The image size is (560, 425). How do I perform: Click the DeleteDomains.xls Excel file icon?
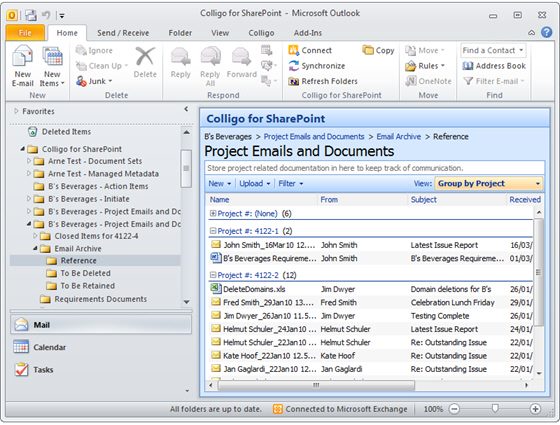[x=215, y=289]
